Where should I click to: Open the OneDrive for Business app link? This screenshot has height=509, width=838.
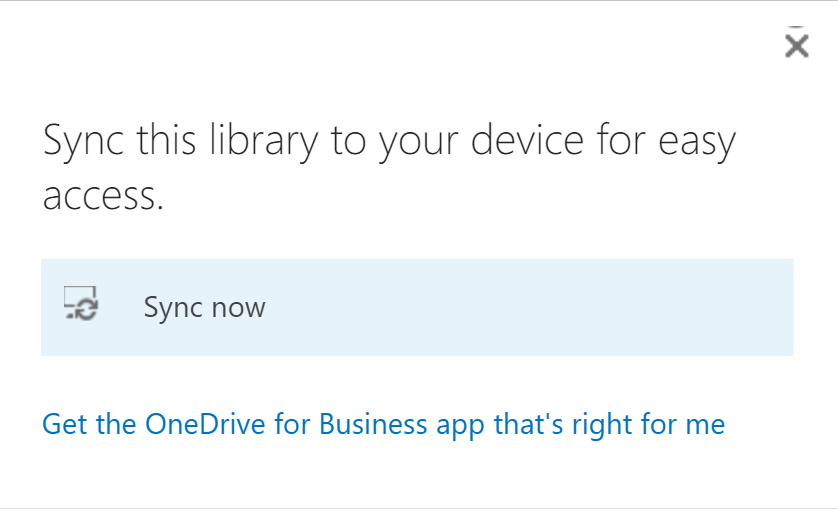coord(383,424)
